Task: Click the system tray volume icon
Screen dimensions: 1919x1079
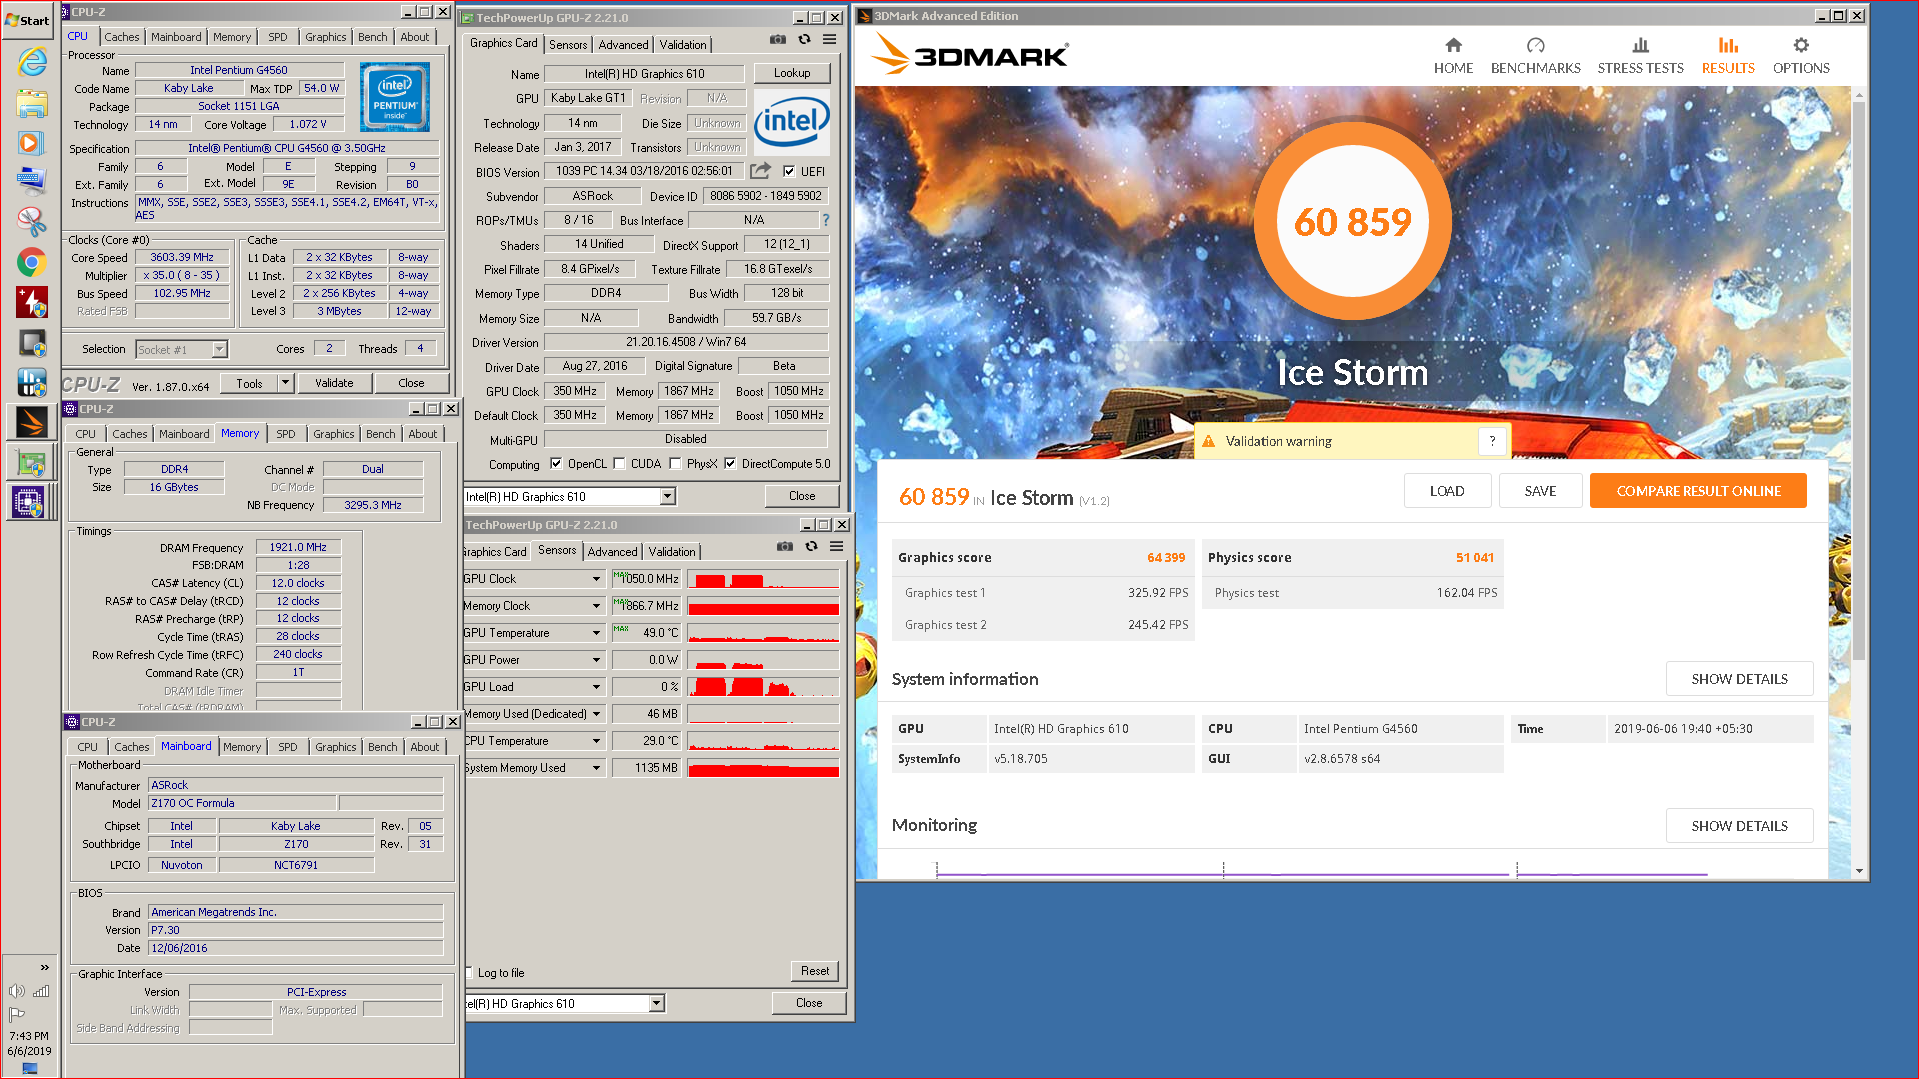Action: click(17, 991)
